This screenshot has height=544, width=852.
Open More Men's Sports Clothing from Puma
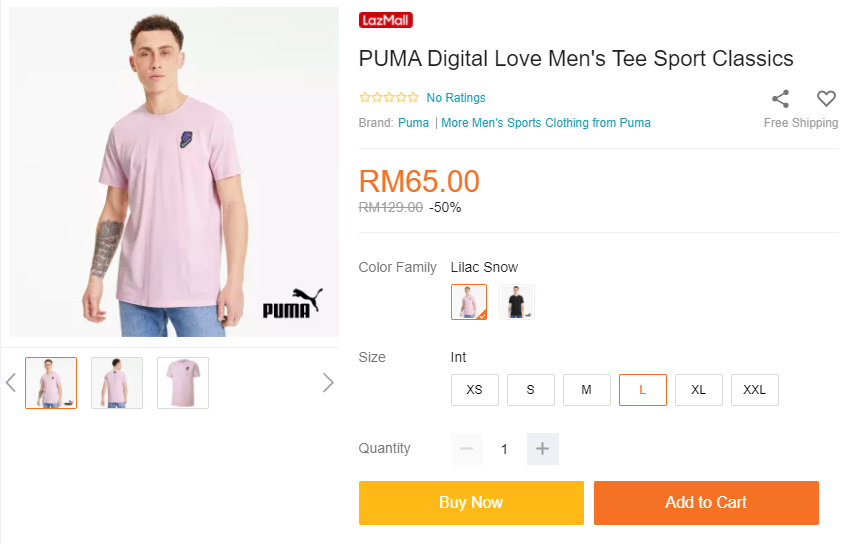click(546, 123)
